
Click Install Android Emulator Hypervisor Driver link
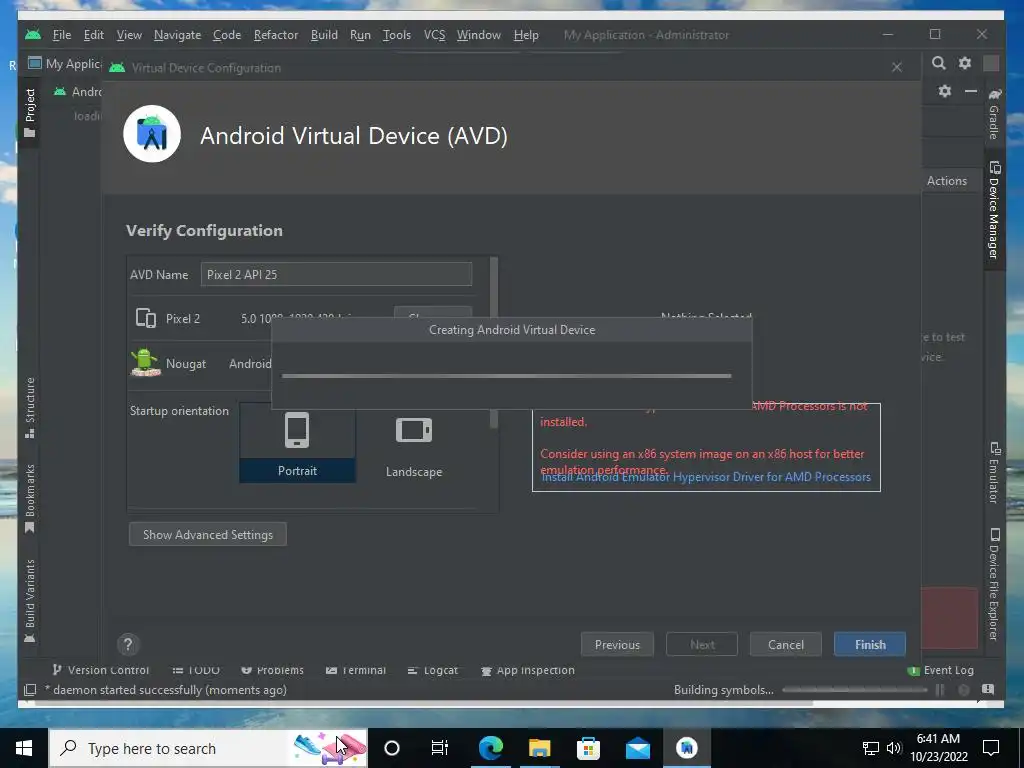pyautogui.click(x=706, y=477)
